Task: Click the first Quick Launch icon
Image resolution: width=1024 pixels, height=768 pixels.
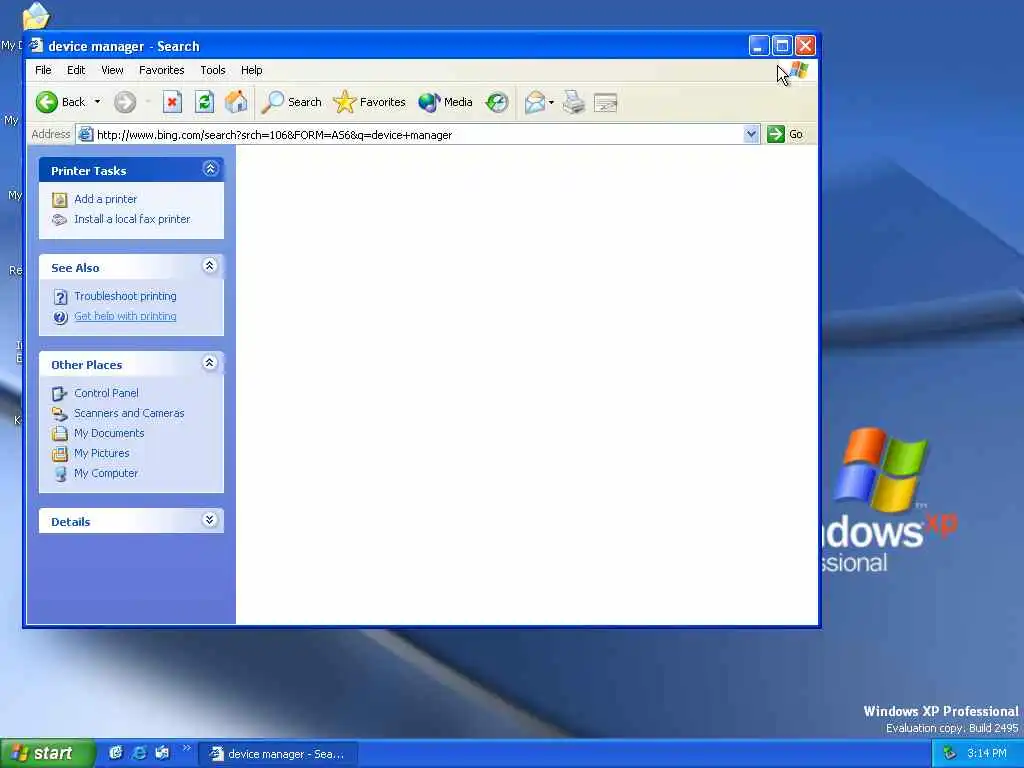Action: (116, 753)
